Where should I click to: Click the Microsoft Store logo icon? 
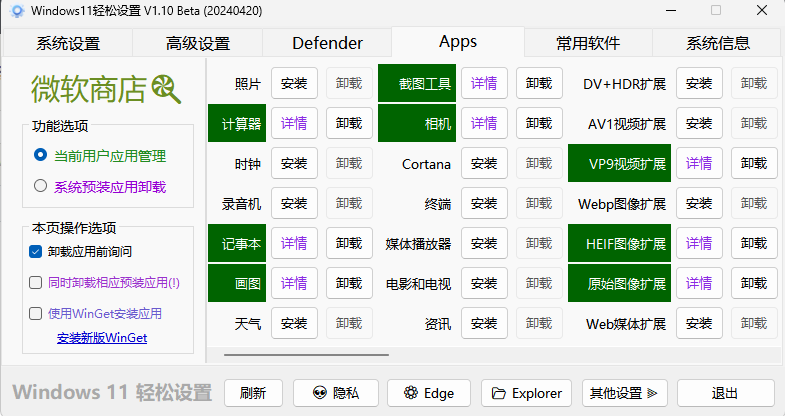(166, 91)
